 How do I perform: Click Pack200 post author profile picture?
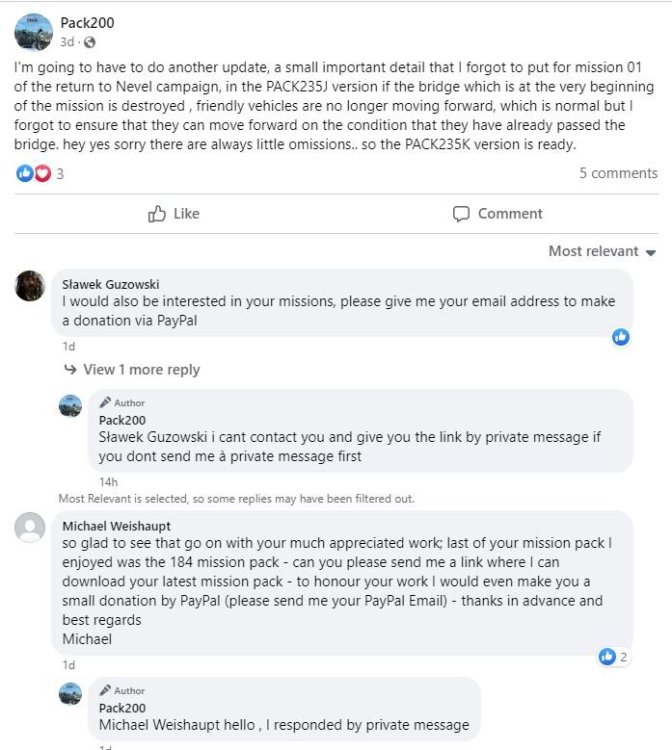click(34, 32)
